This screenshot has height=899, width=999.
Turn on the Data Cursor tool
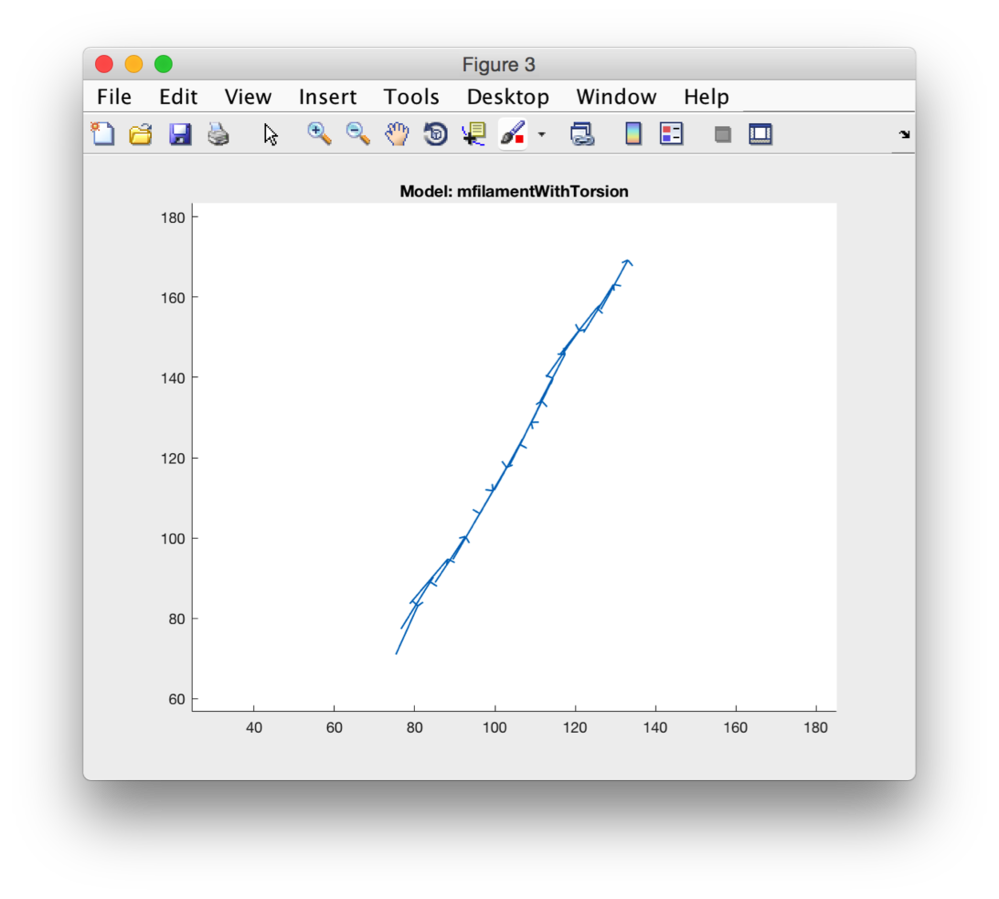[x=473, y=133]
